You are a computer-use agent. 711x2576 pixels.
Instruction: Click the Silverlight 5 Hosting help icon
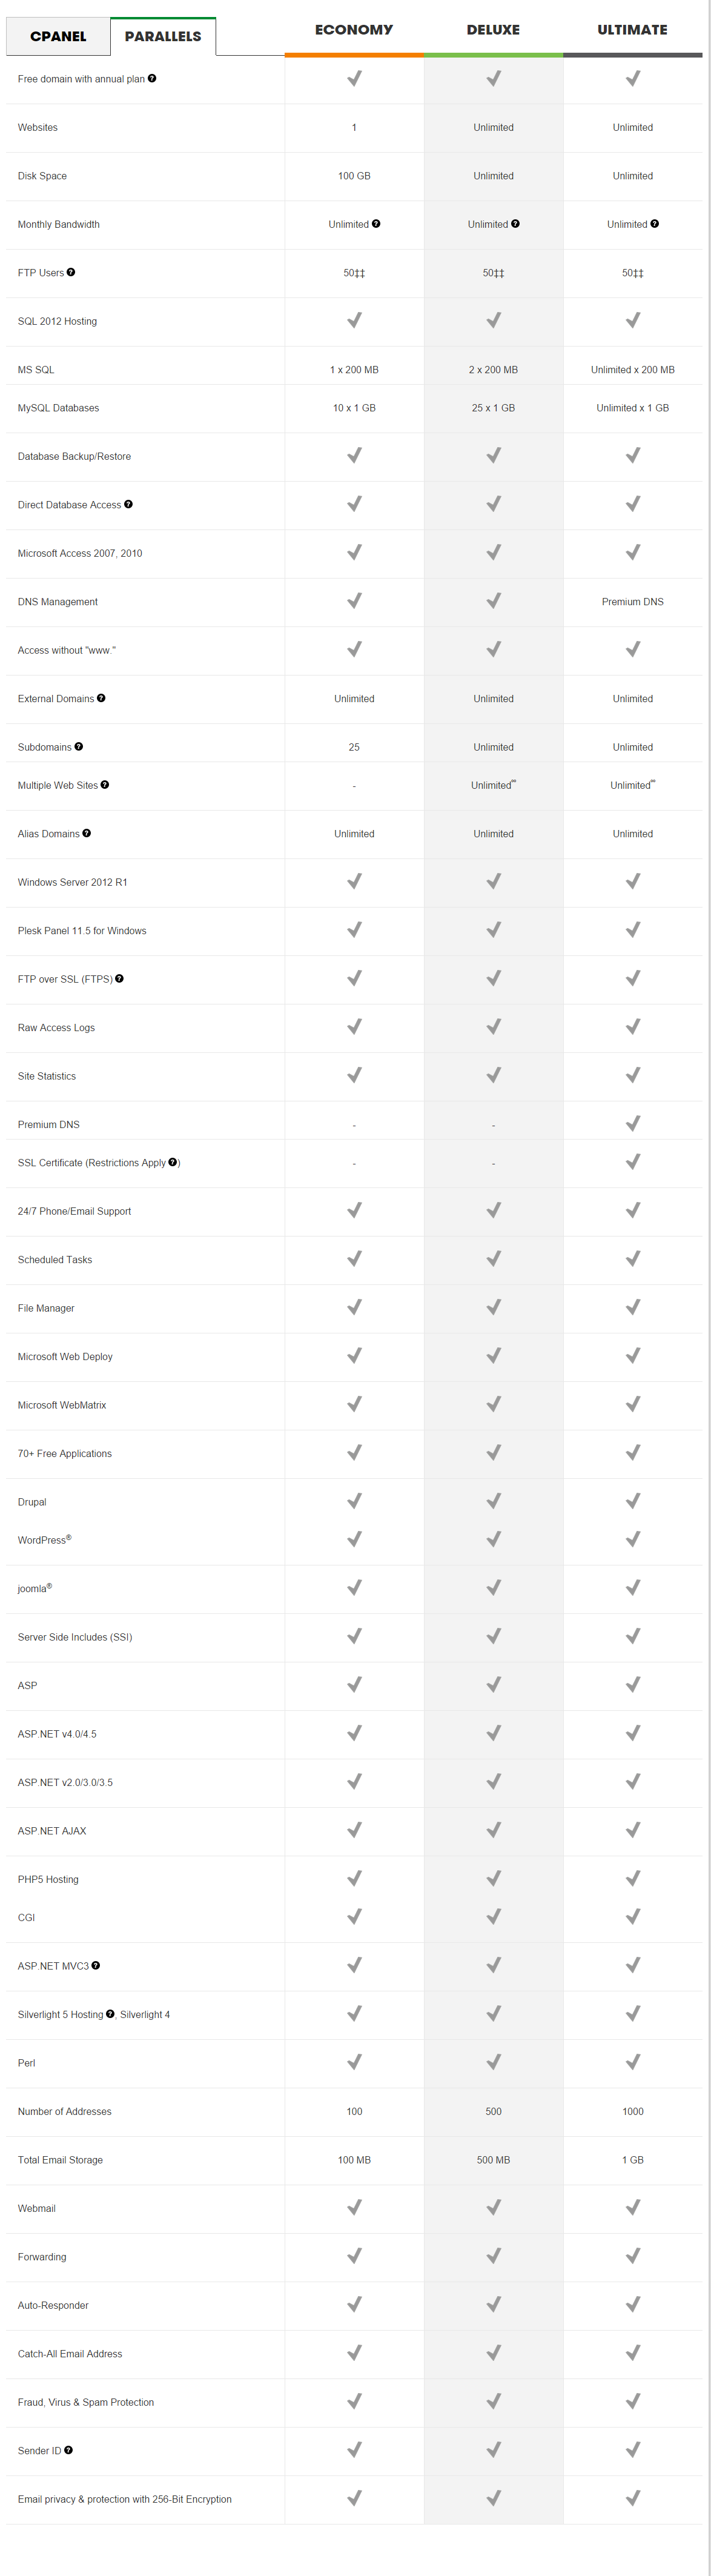coord(110,2013)
